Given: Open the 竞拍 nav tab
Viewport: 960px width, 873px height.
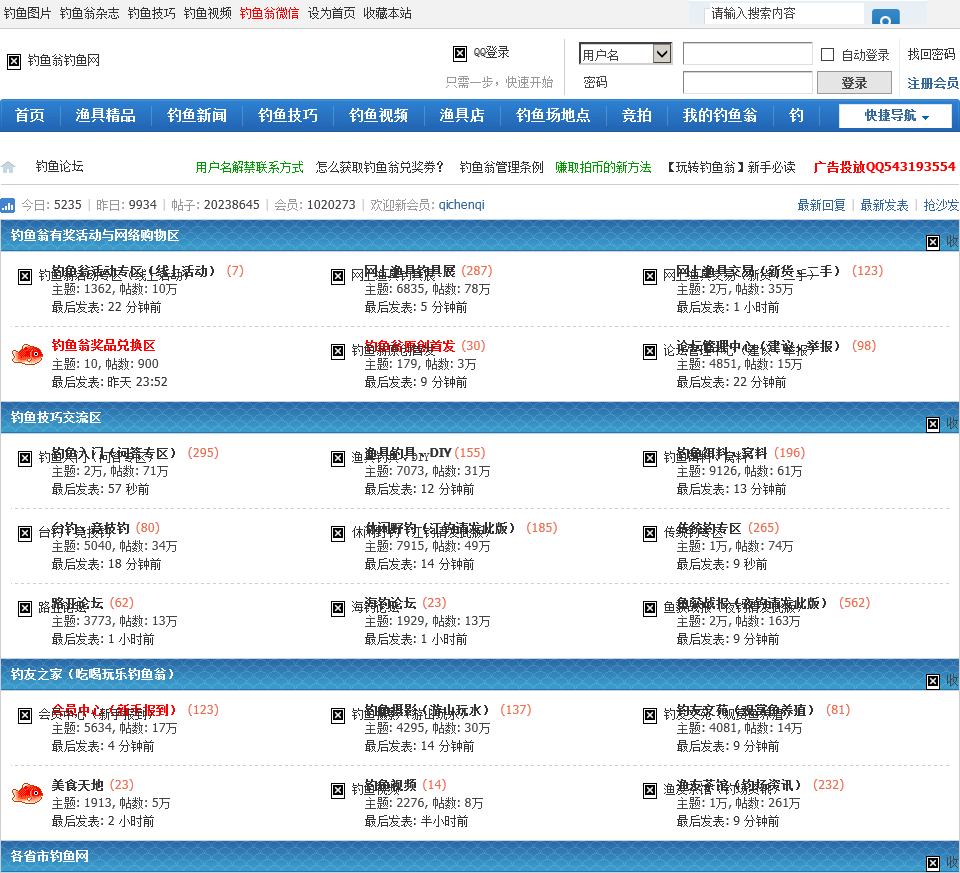Looking at the screenshot, I should tap(637, 116).
